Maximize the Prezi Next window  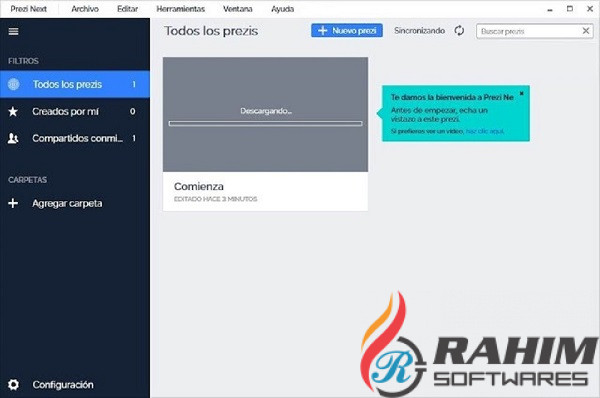click(570, 9)
